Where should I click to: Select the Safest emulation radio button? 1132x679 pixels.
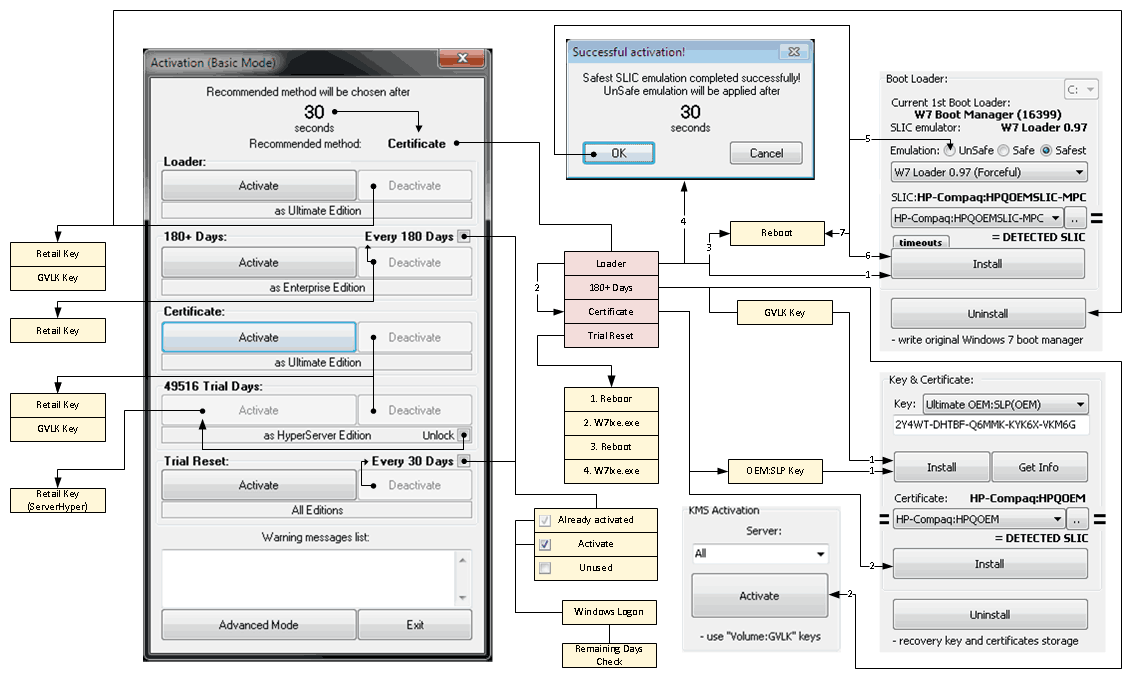point(1047,150)
